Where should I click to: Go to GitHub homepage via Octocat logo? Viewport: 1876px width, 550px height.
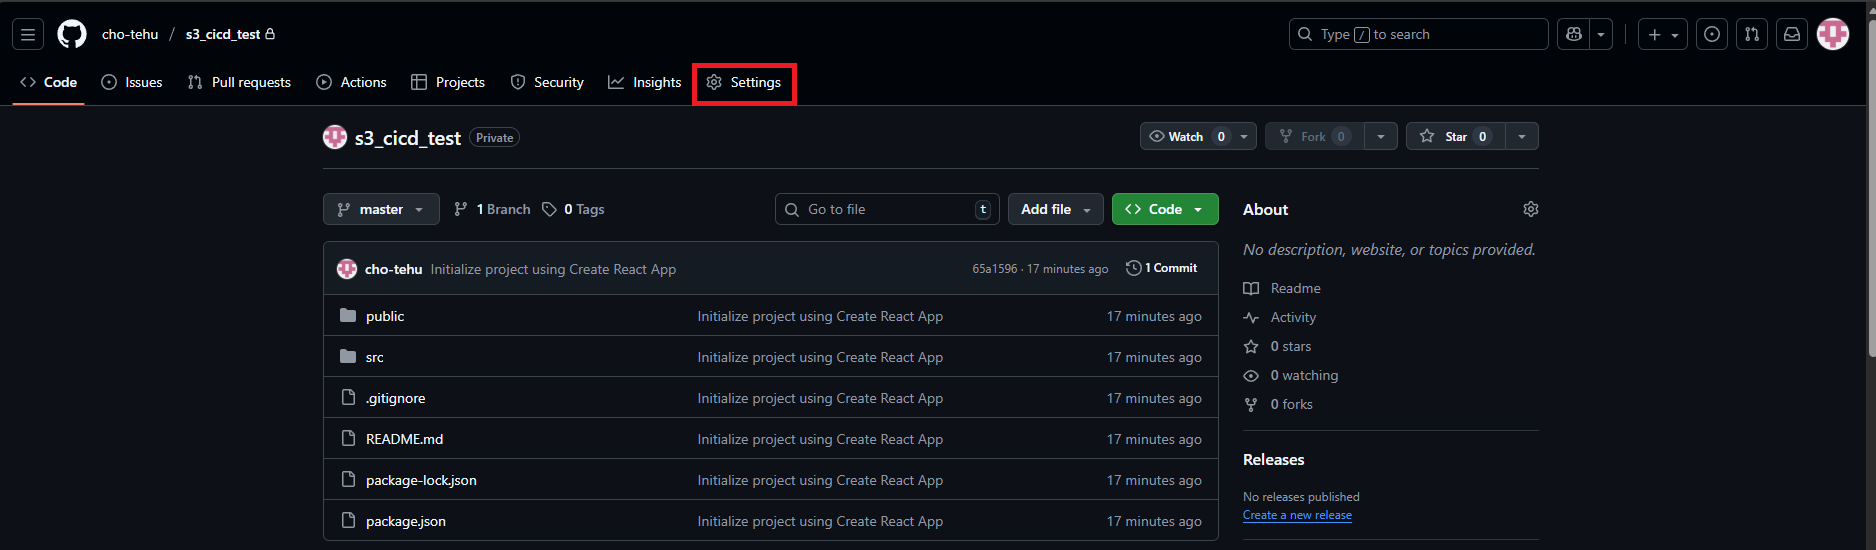(x=72, y=34)
